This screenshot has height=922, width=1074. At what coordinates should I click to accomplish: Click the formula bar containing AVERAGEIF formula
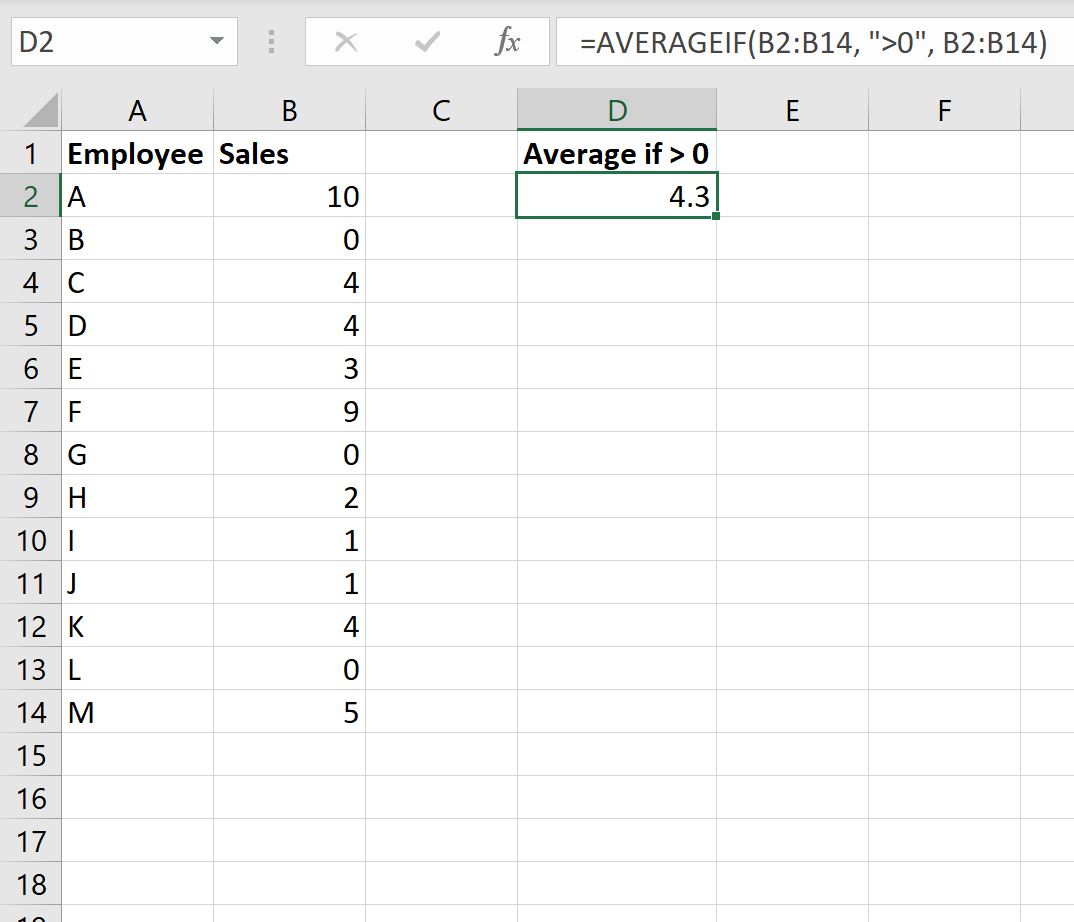814,42
